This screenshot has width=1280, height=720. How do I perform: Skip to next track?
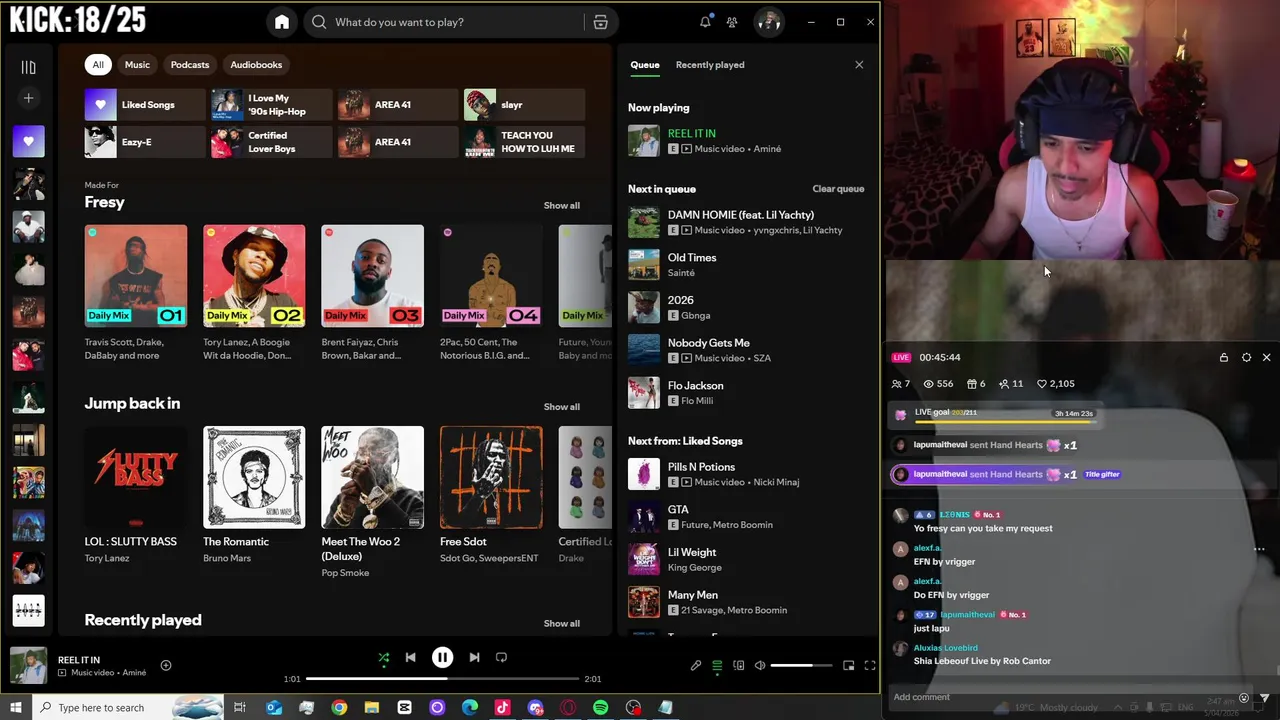point(474,657)
